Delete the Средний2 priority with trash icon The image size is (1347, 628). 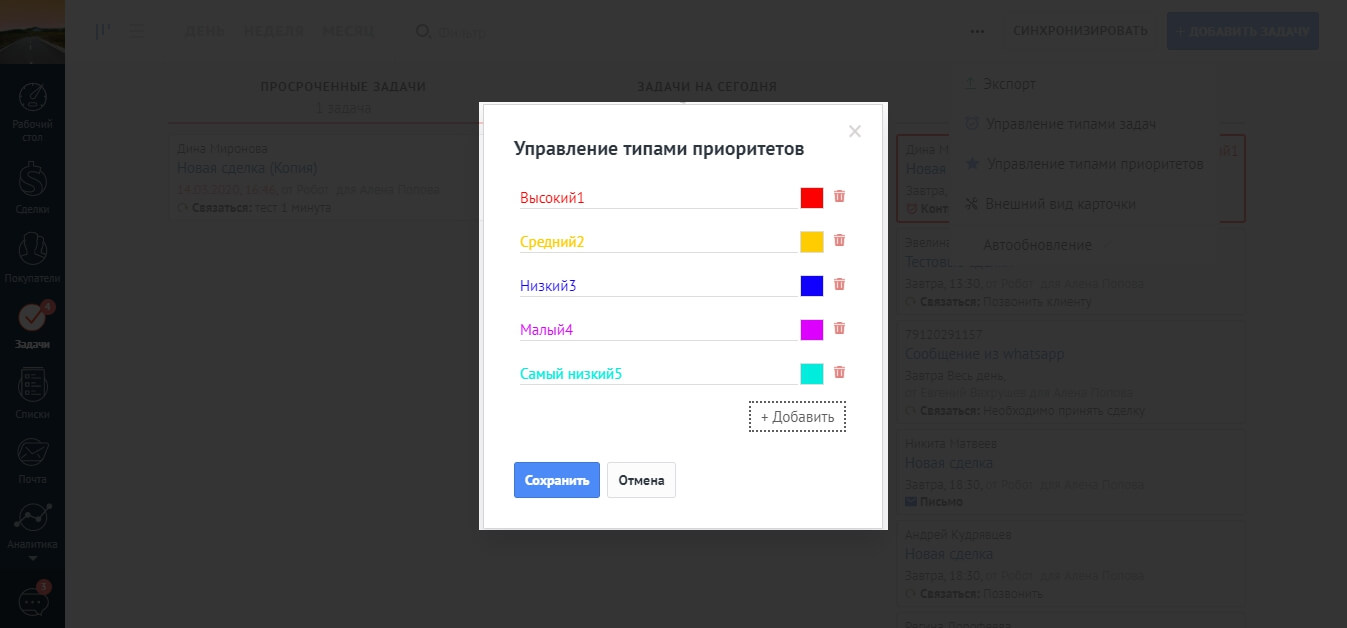tap(839, 241)
